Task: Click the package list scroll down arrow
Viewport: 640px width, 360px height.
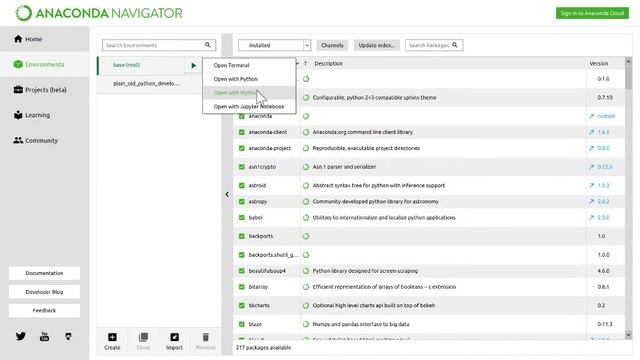Action: coord(628,335)
